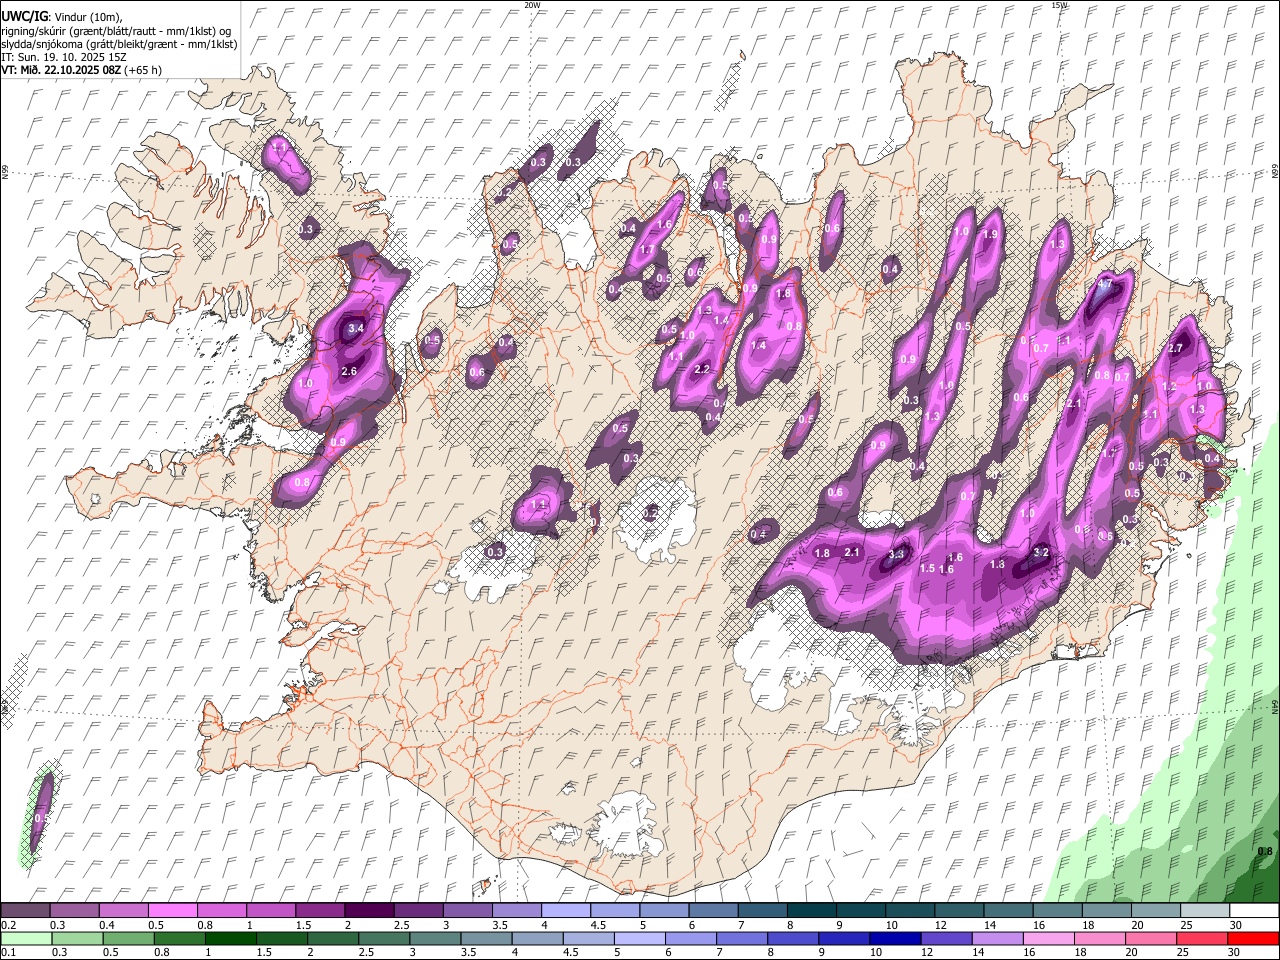
Task: Select the 'IT: Sun. 19. 10. 2025 15Z' line
Action: [x=64, y=57]
